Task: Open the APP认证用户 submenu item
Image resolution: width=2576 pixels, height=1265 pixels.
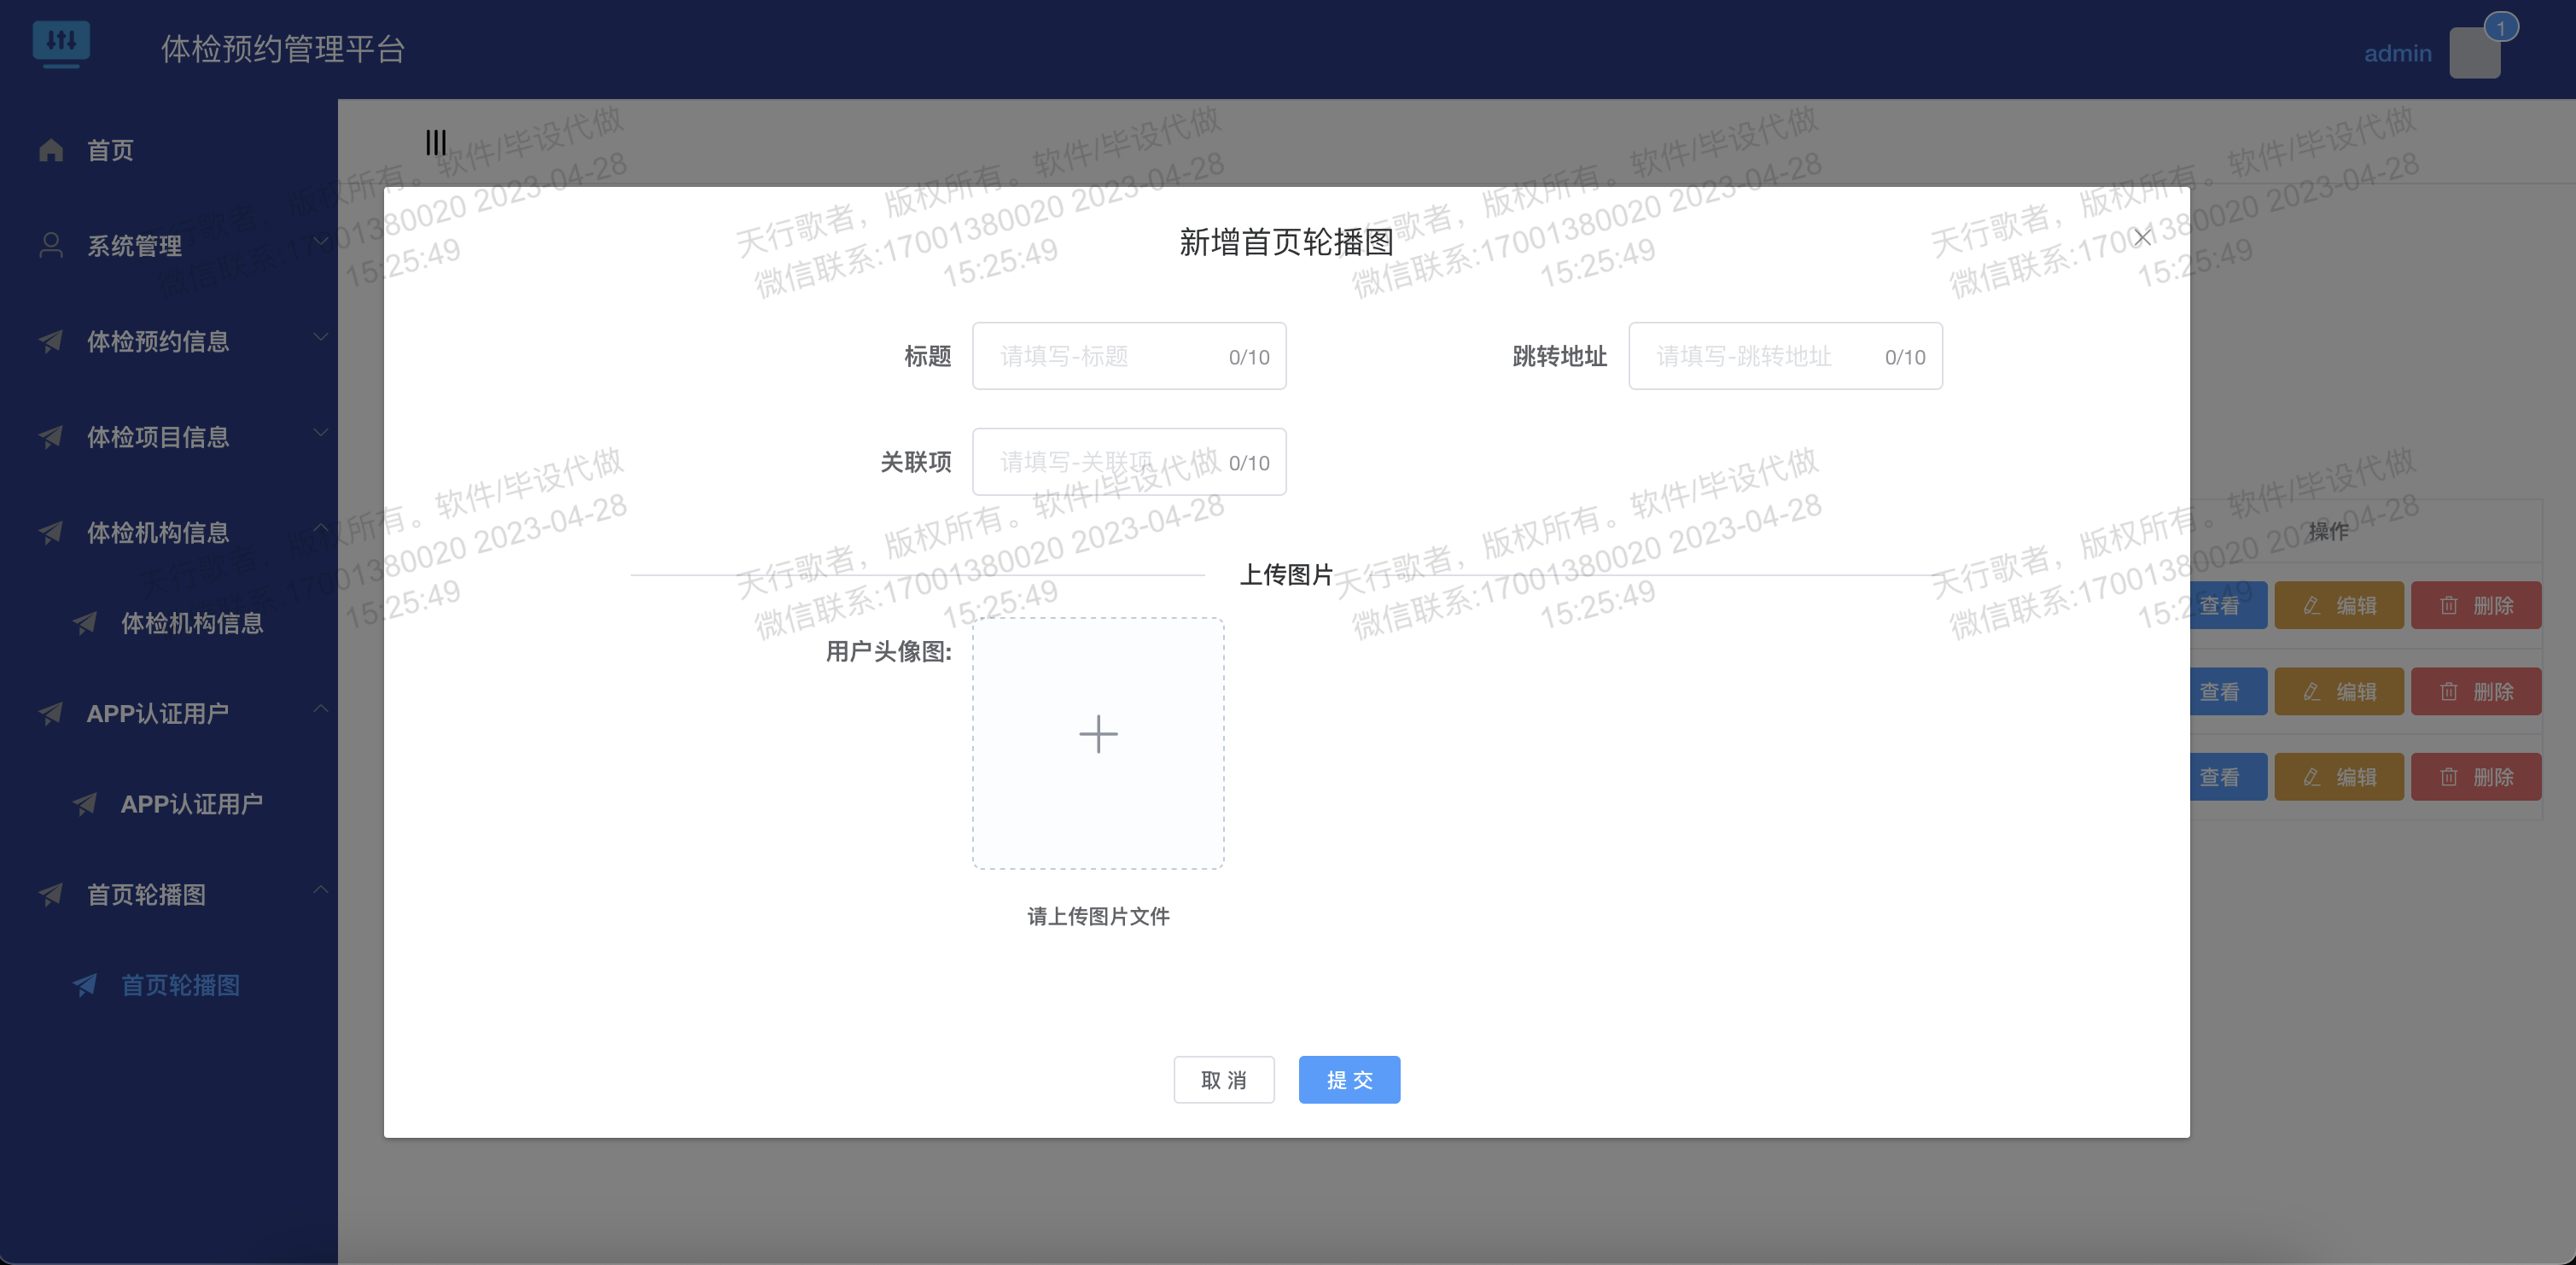Action: (191, 804)
